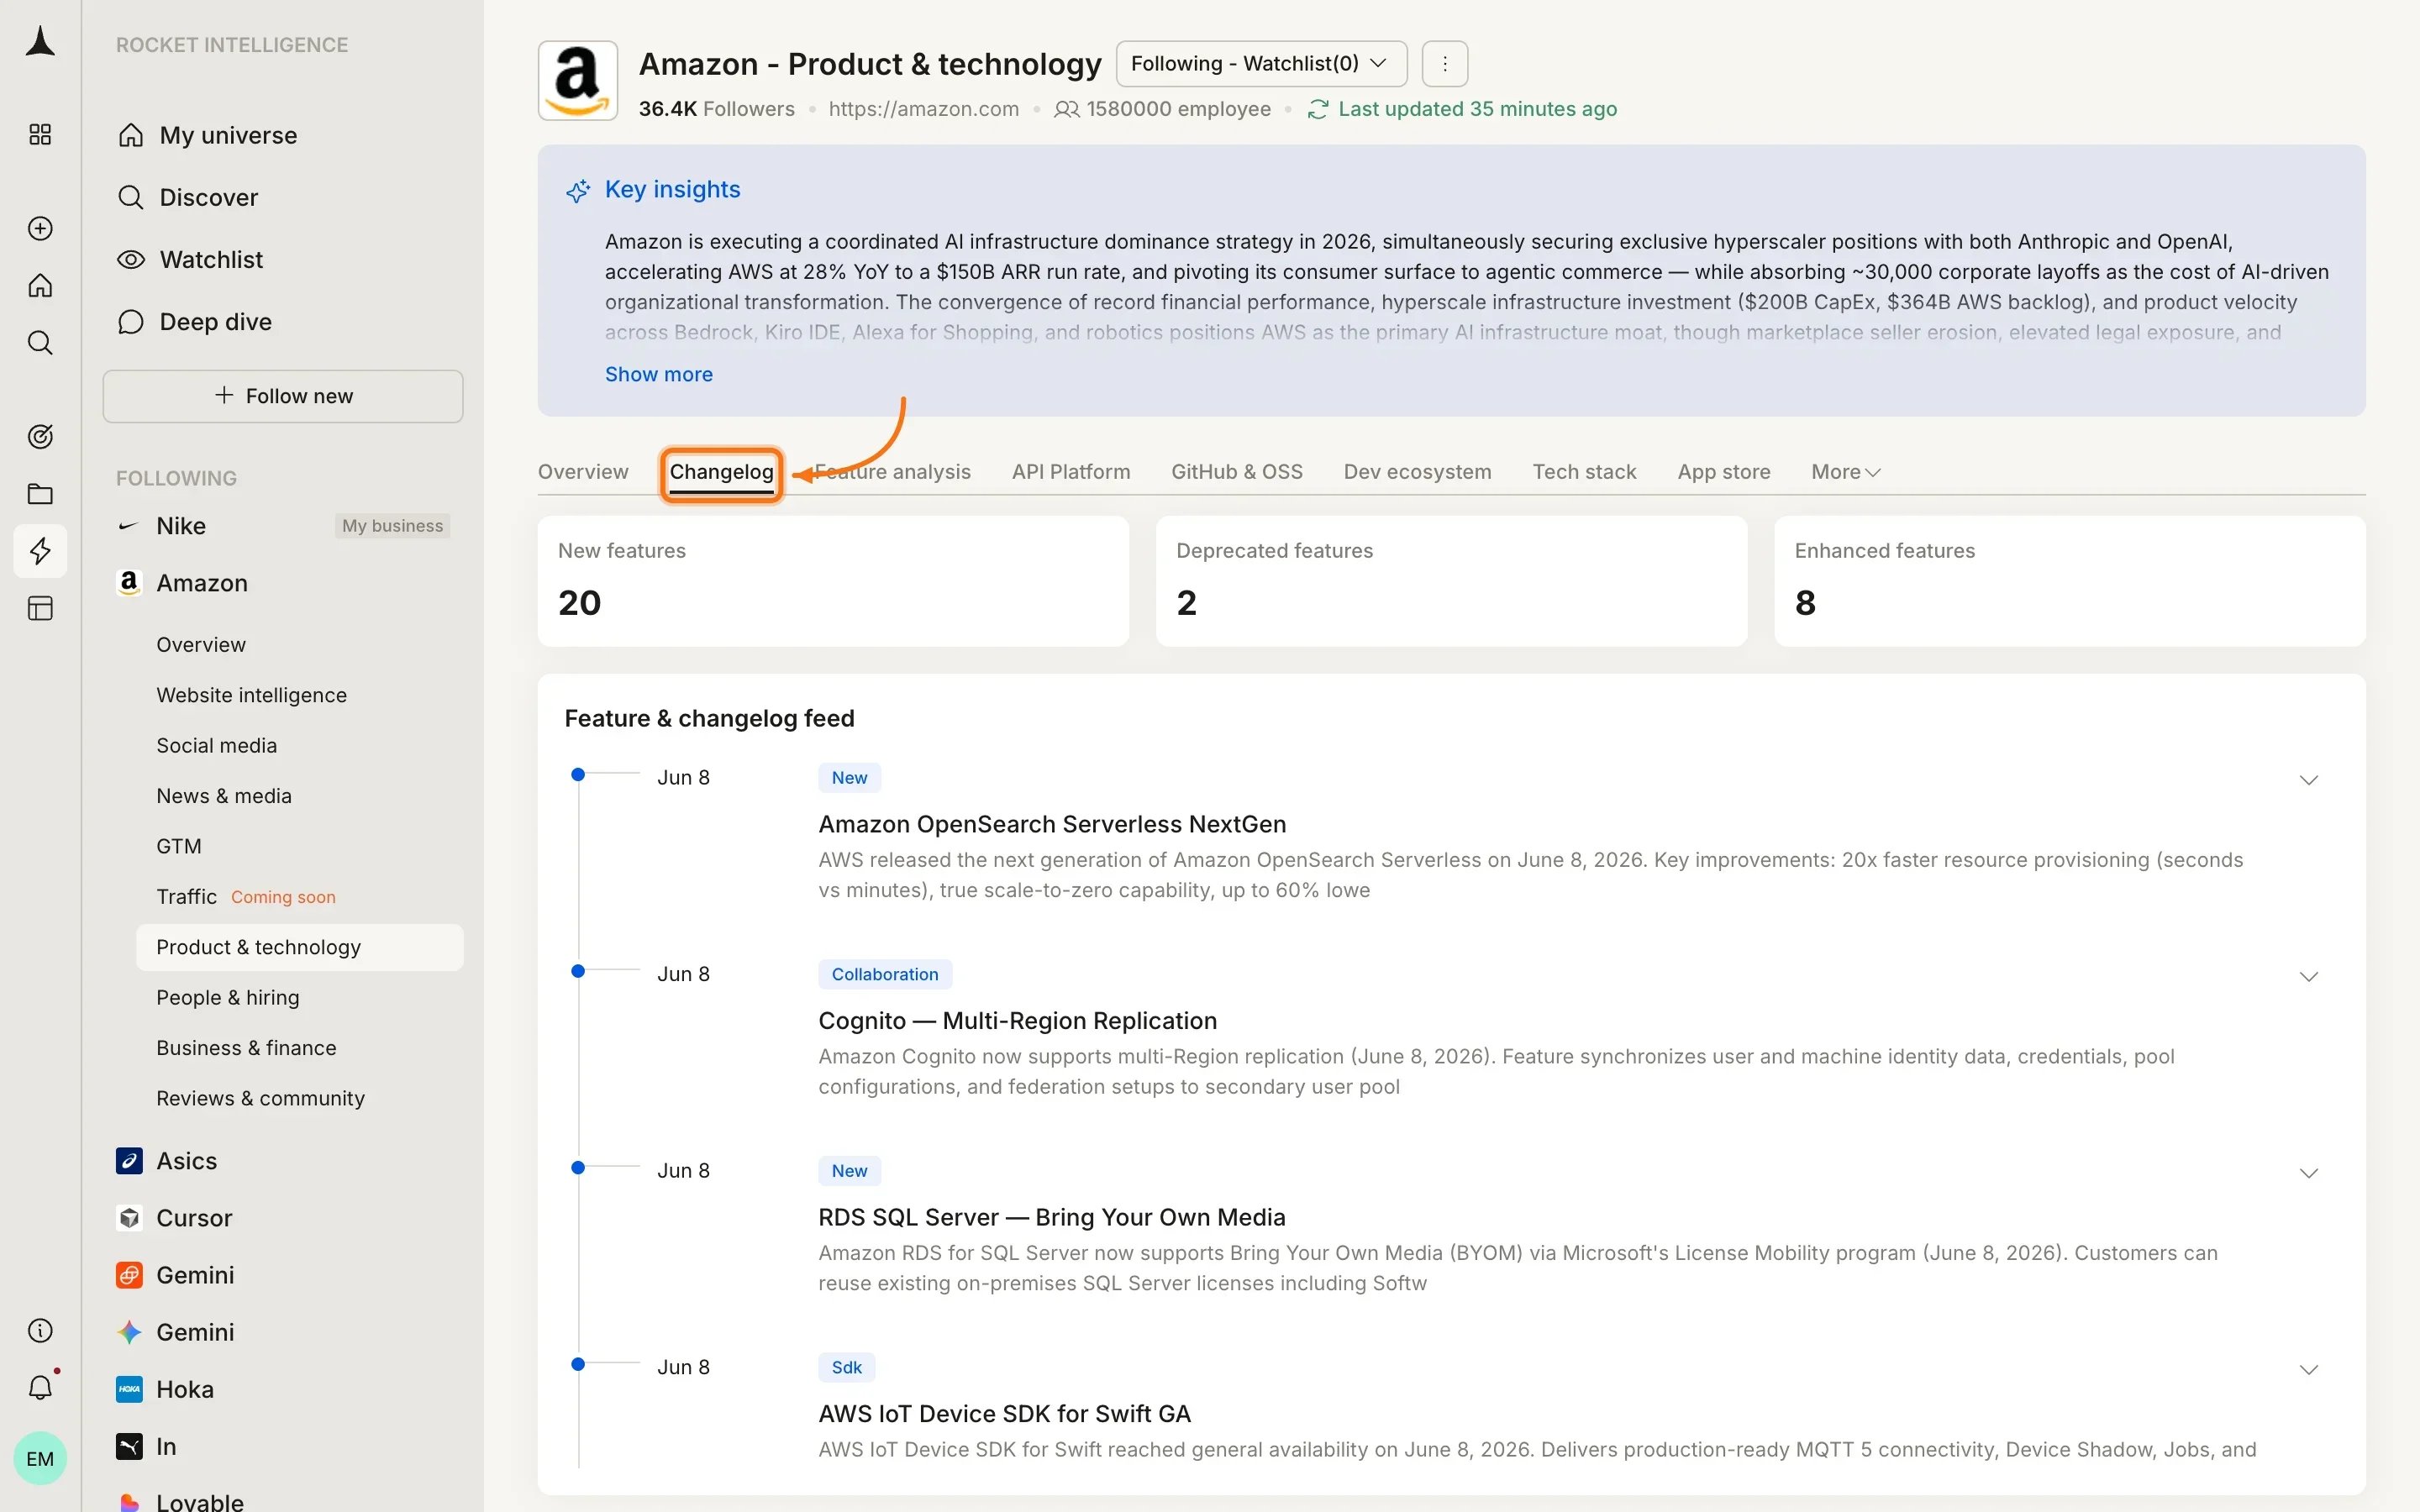This screenshot has height=1512, width=2420.
Task: Click Show more under Key insights
Action: pyautogui.click(x=659, y=374)
